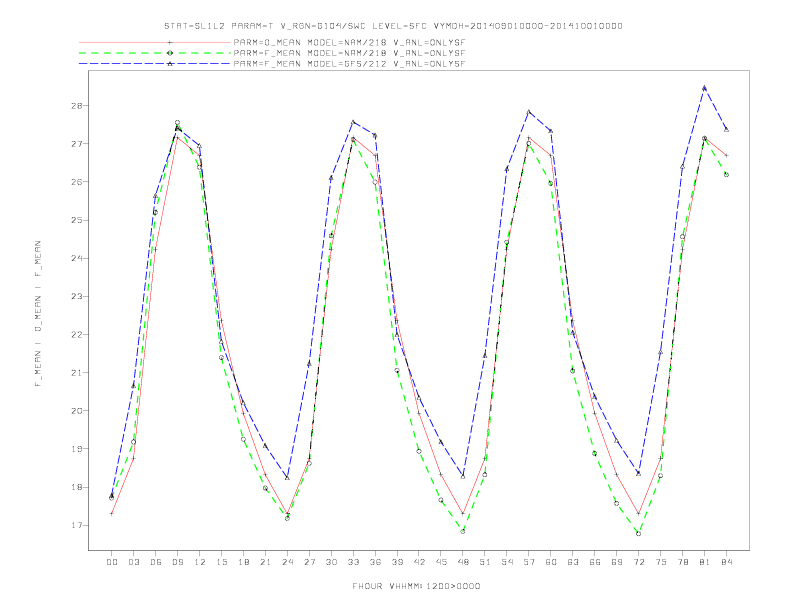Click x-axis forecast hour label 78
This screenshot has width=792, height=612.
coord(683,562)
